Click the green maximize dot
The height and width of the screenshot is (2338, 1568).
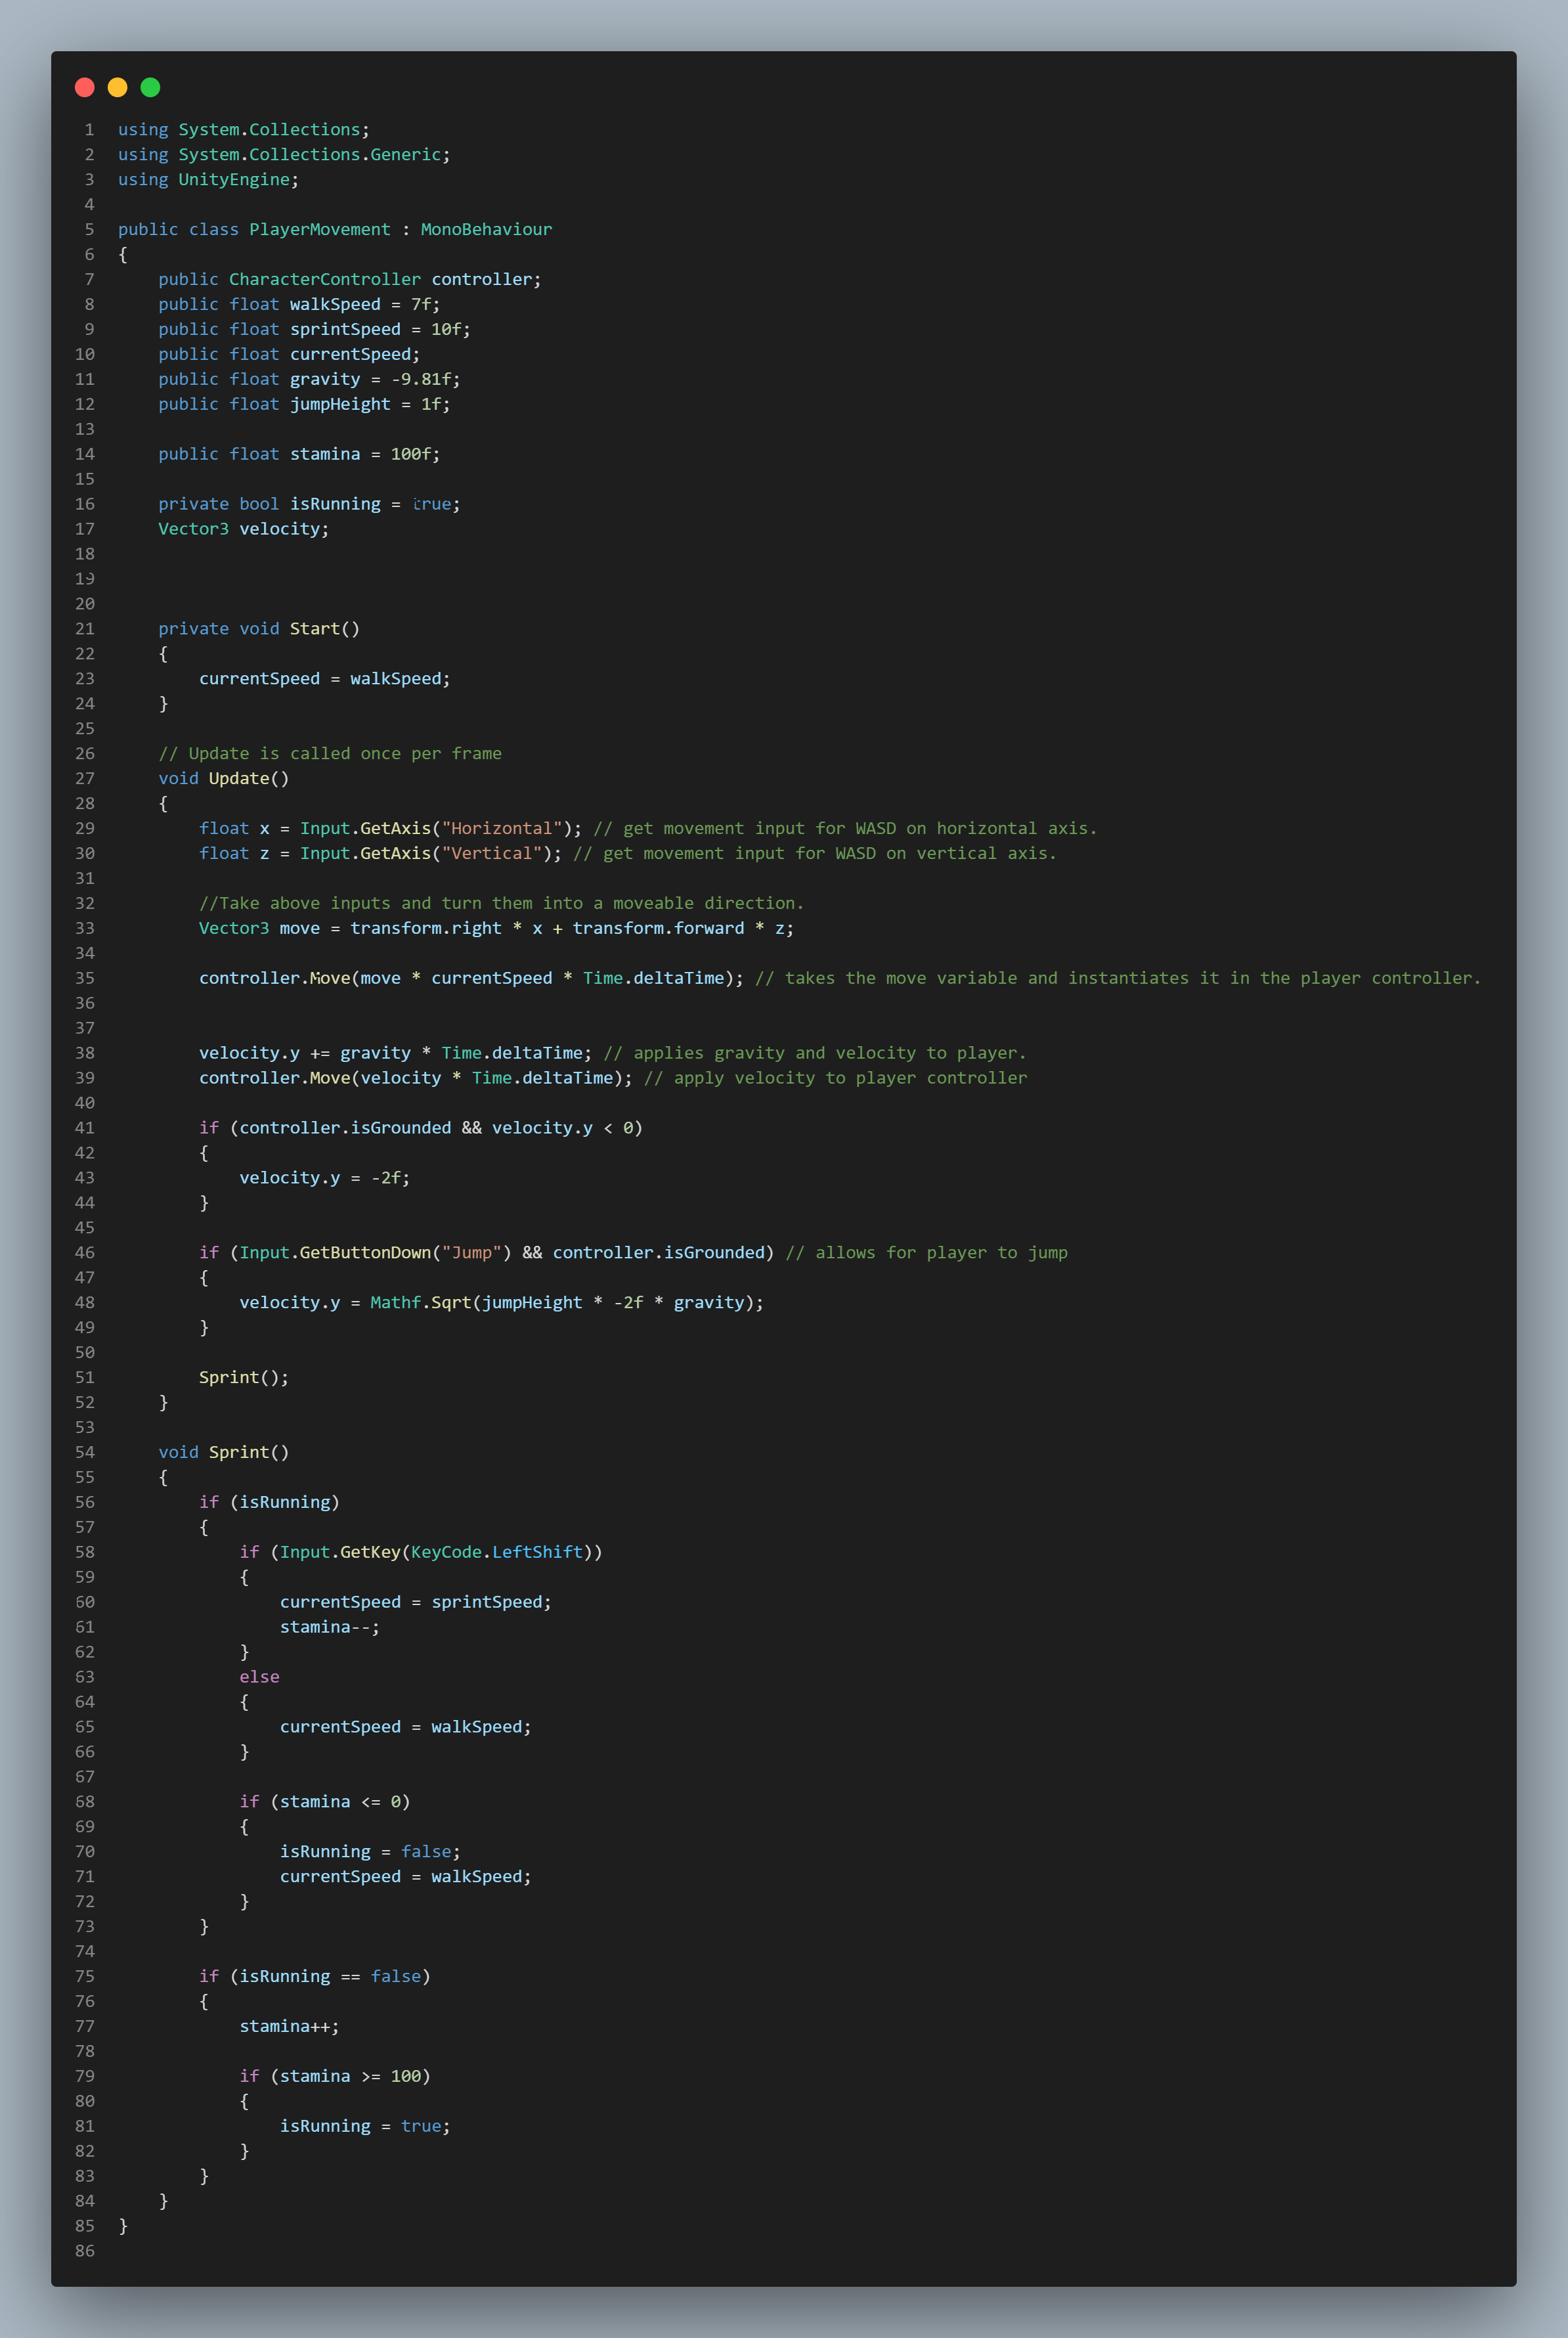point(150,87)
